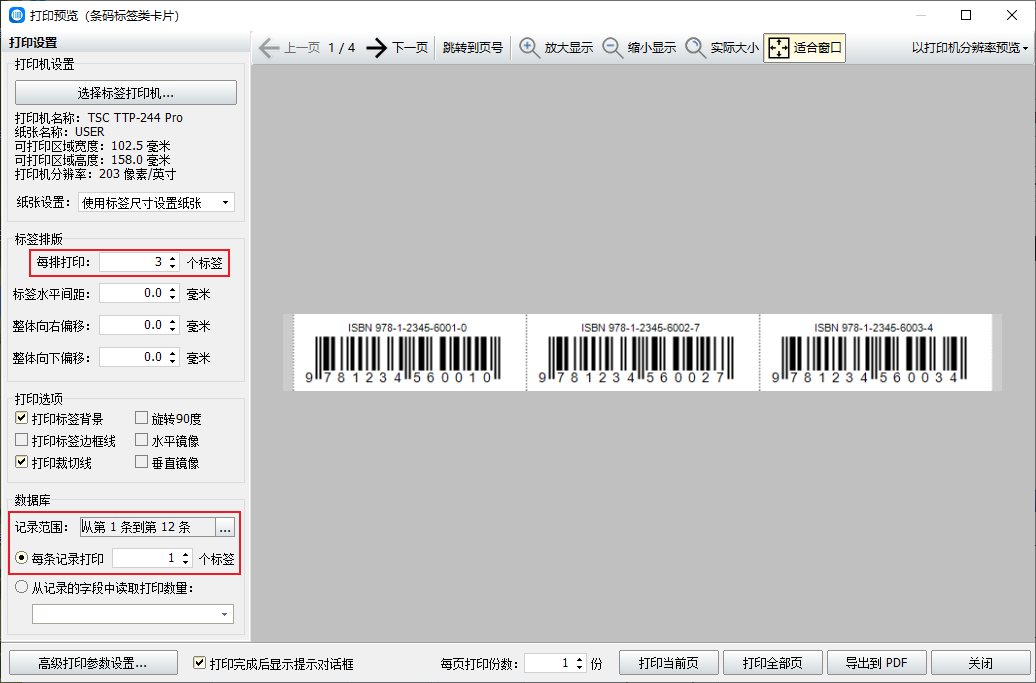
Task: Uncheck 打印裁切线 checkbox
Action: pos(21,462)
